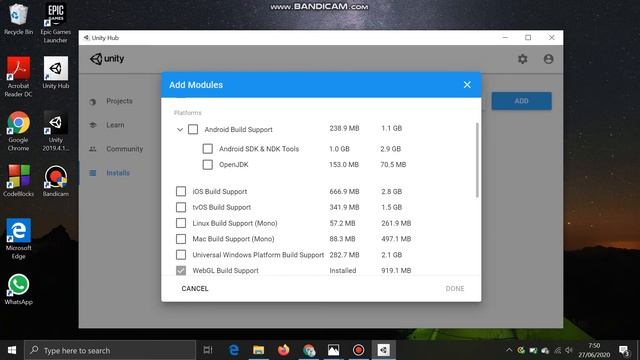
Task: Open Task View in taskbar
Action: coord(208,350)
